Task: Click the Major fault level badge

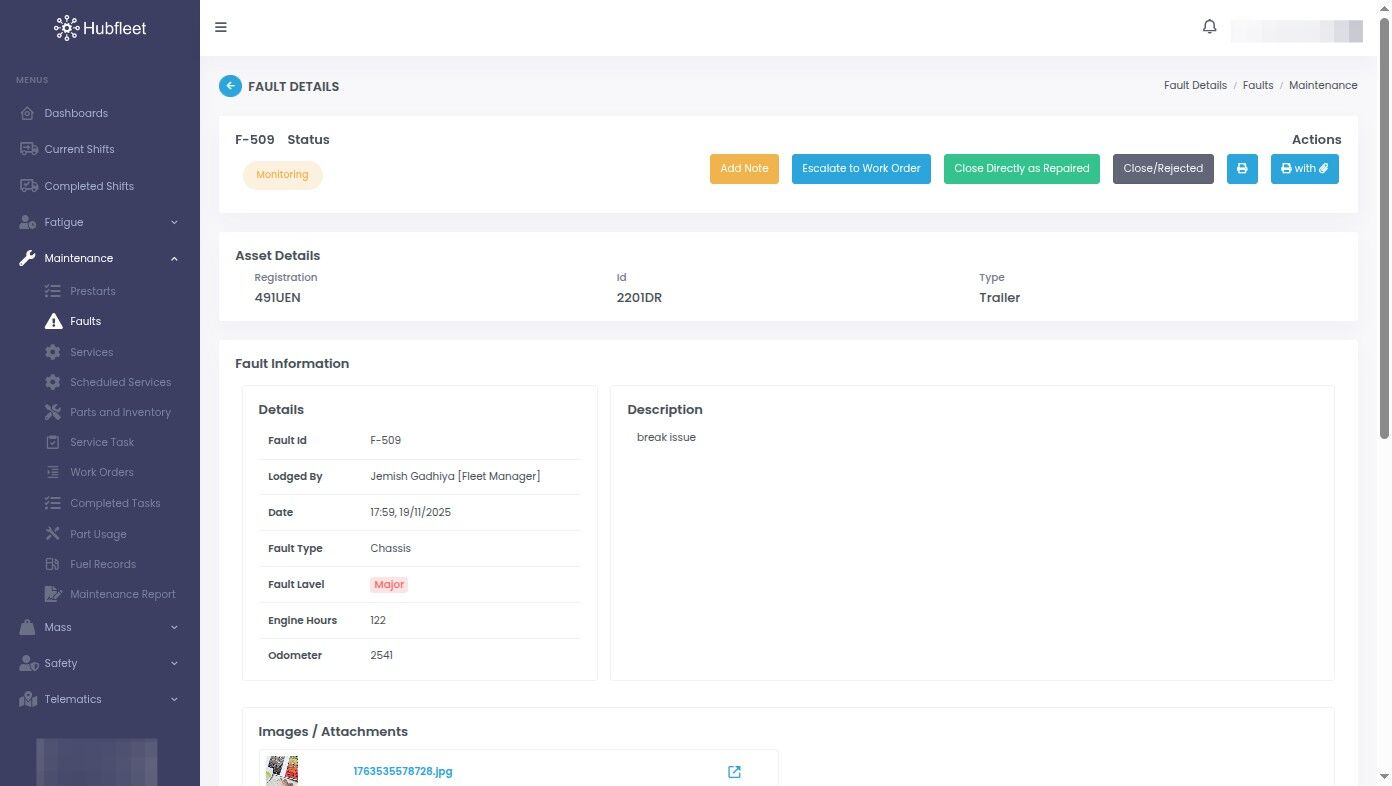Action: pos(389,584)
